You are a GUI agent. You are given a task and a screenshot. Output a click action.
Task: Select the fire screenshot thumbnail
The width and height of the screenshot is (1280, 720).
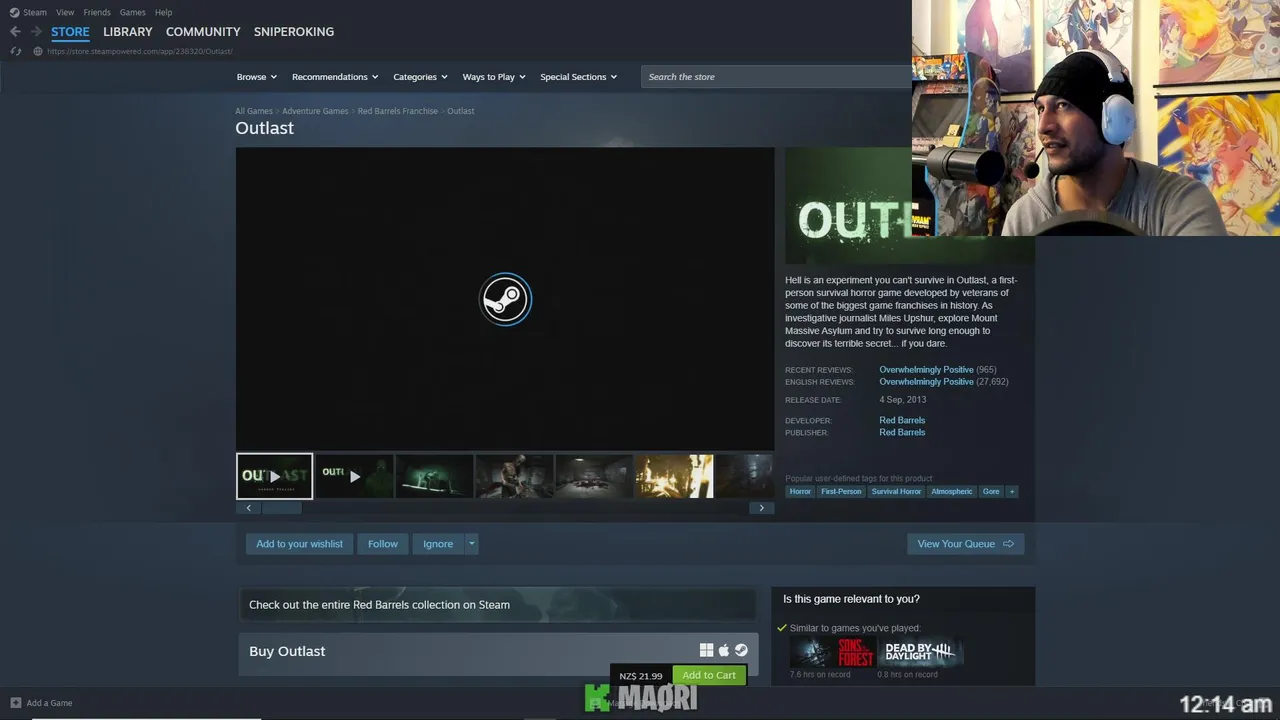tap(674, 476)
